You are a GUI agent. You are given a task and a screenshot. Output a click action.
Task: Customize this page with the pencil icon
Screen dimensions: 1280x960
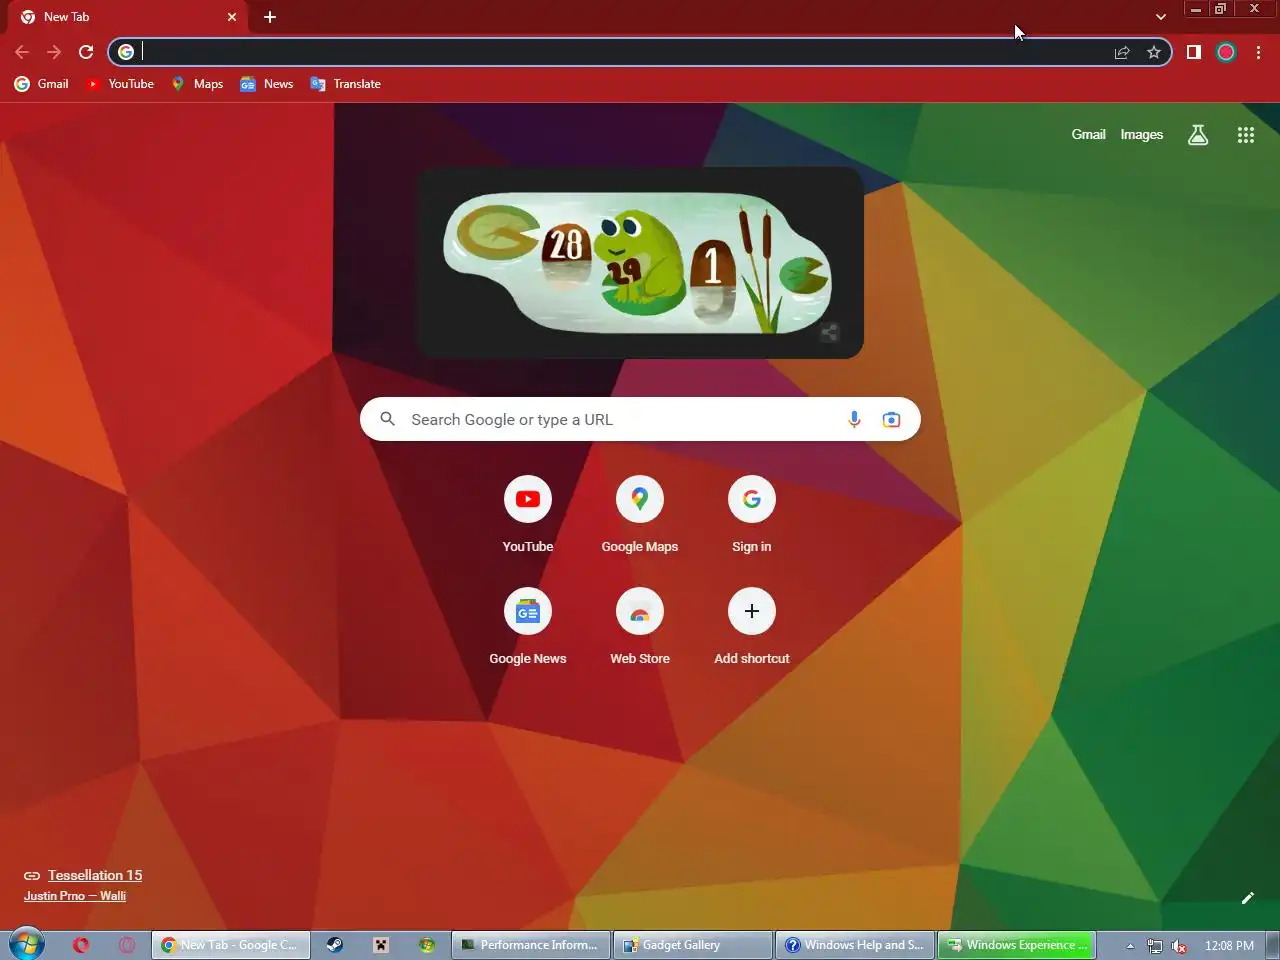pos(1247,898)
